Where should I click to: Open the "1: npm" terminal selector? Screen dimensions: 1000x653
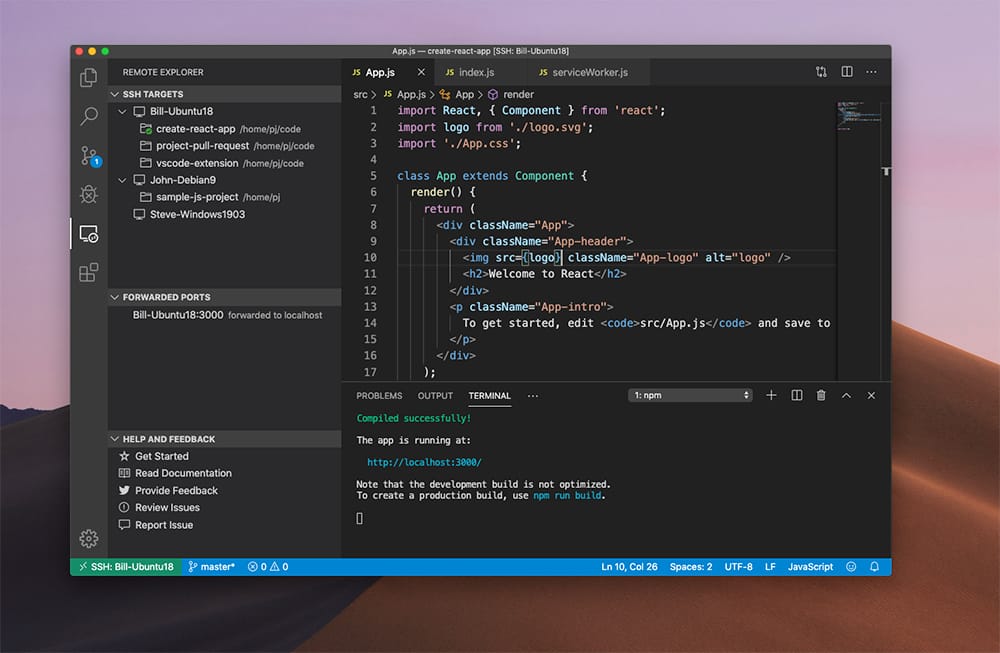690,394
